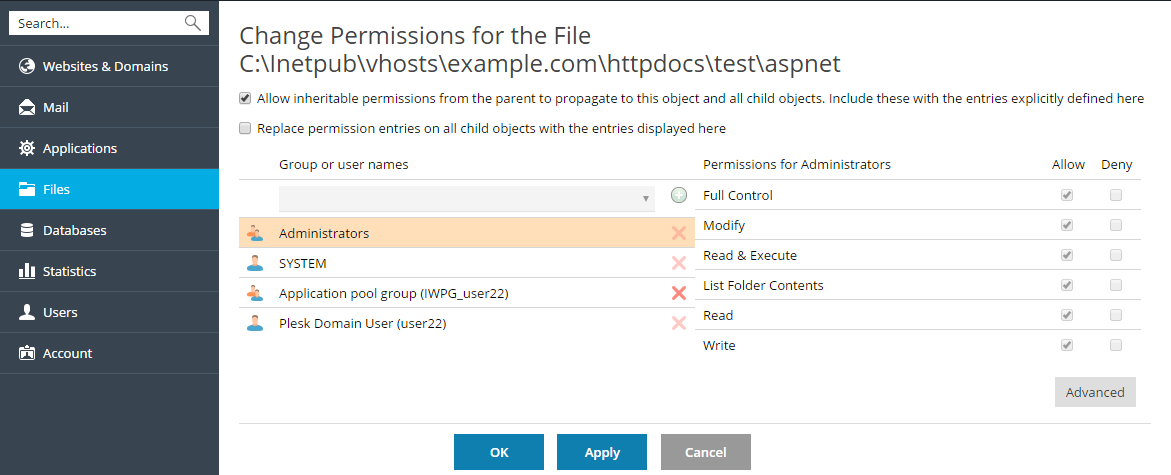Remove Administrators using its red X
1171x475 pixels.
pos(679,233)
